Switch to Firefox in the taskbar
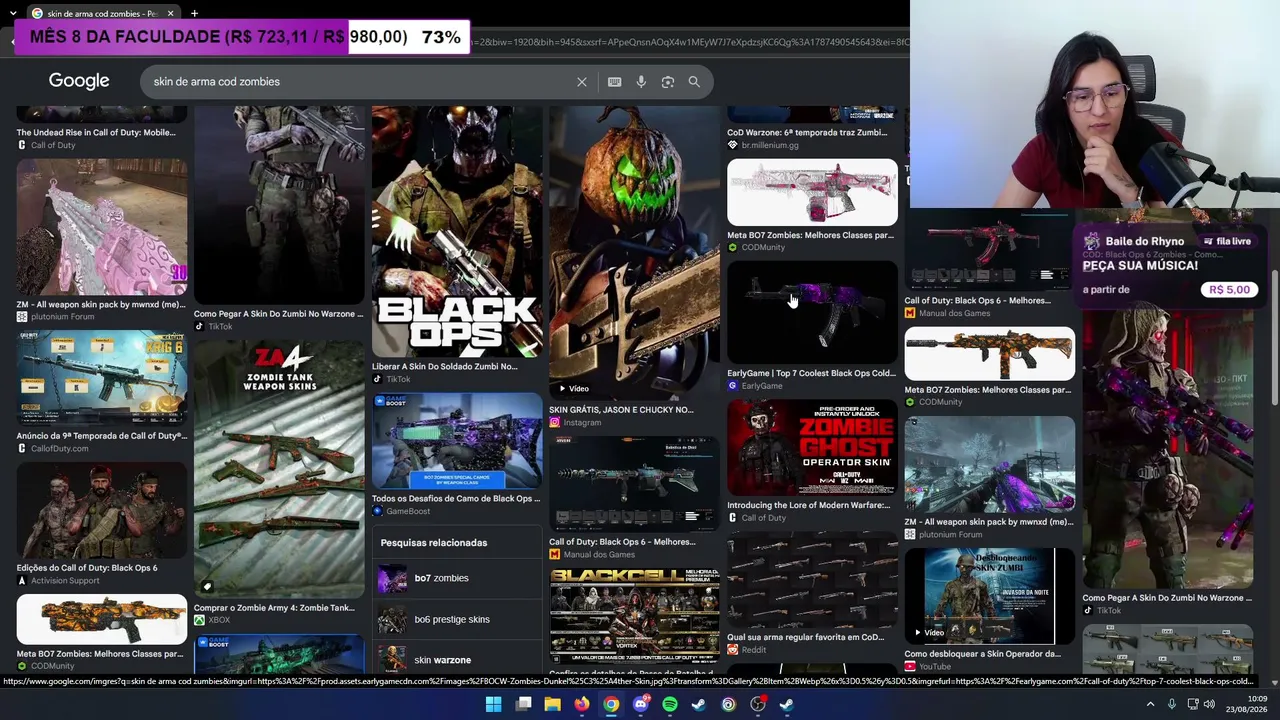The image size is (1280, 720). (582, 705)
